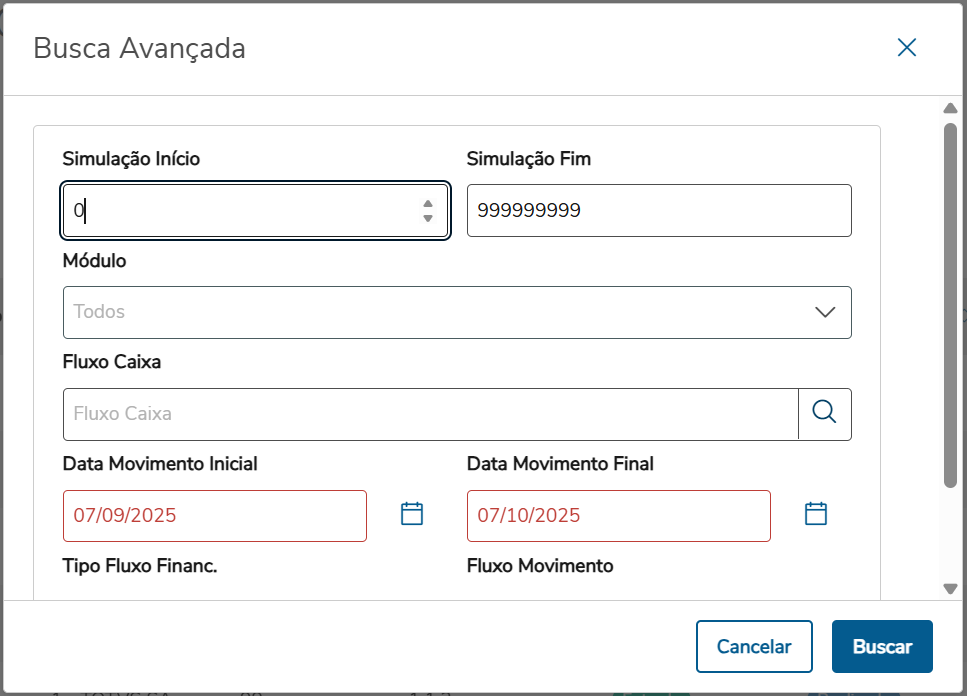Click the Fluxo Caixa magnifier search icon

[824, 413]
